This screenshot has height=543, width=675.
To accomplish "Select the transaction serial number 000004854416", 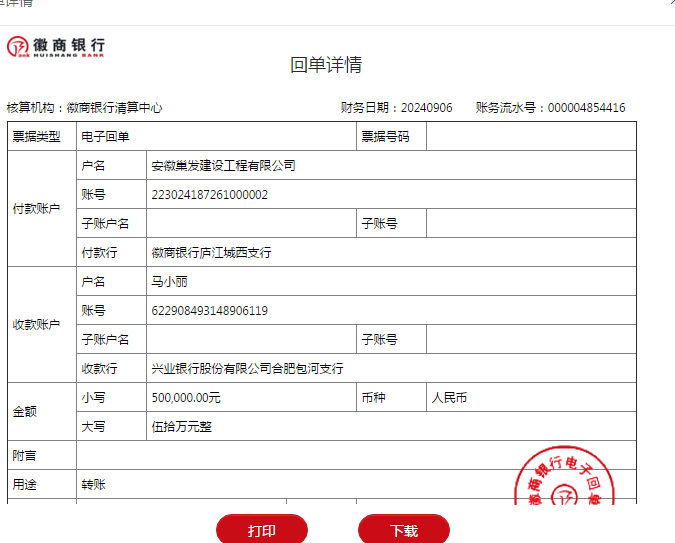I will (x=585, y=108).
